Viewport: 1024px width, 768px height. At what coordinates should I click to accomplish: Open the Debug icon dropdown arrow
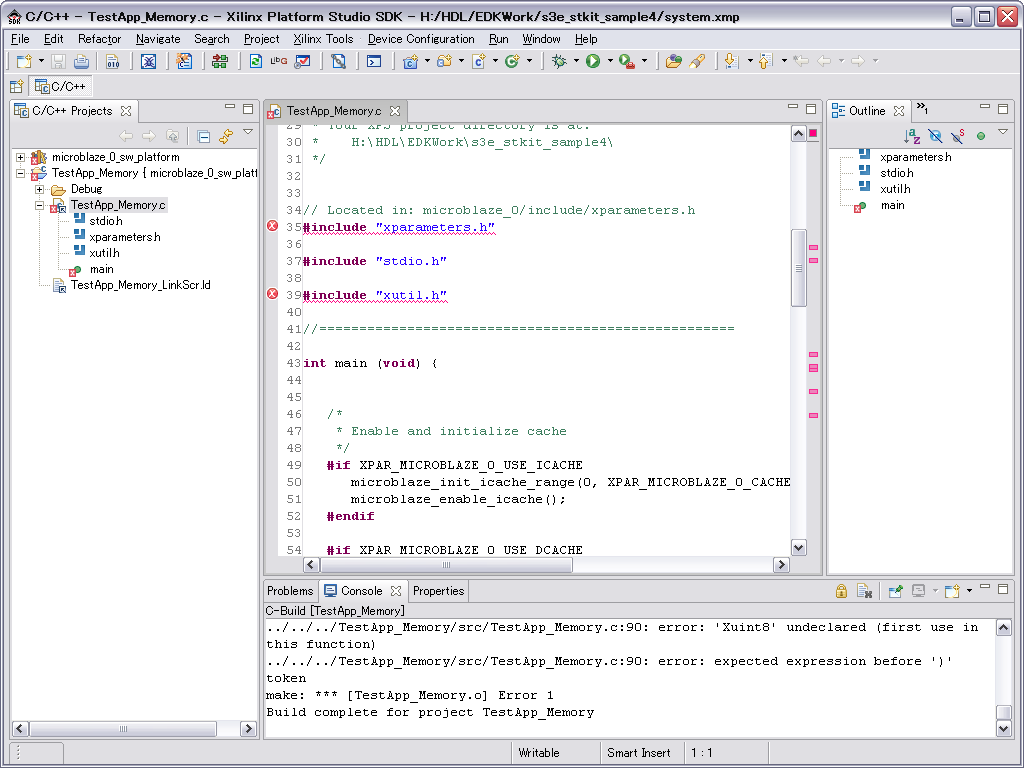[576, 61]
